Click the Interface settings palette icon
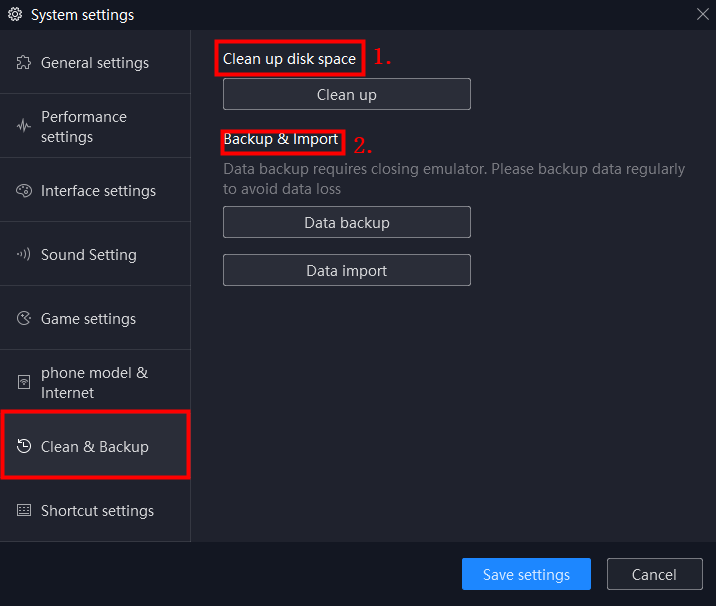Image resolution: width=716 pixels, height=606 pixels. tap(24, 190)
